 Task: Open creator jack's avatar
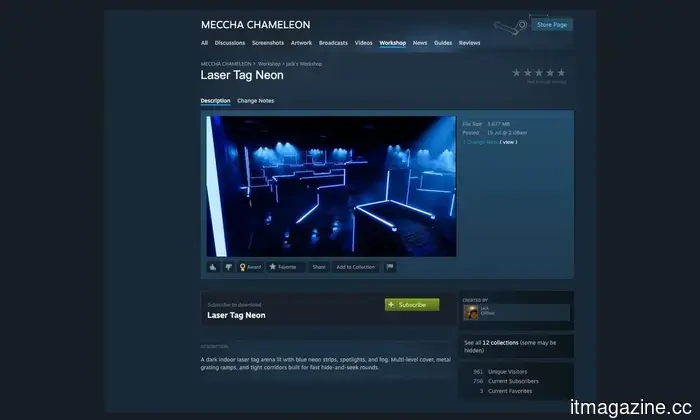pos(471,312)
